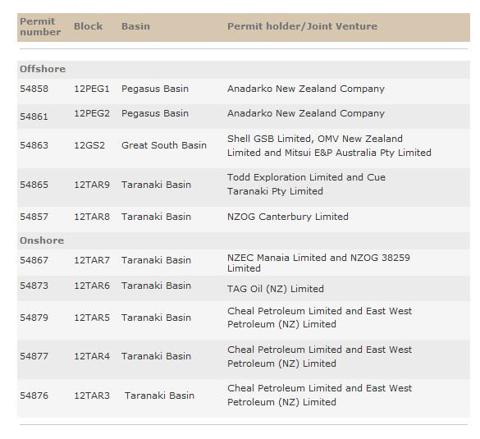
Task: Select NZOG Canterbury Limited cell
Action: point(288,217)
